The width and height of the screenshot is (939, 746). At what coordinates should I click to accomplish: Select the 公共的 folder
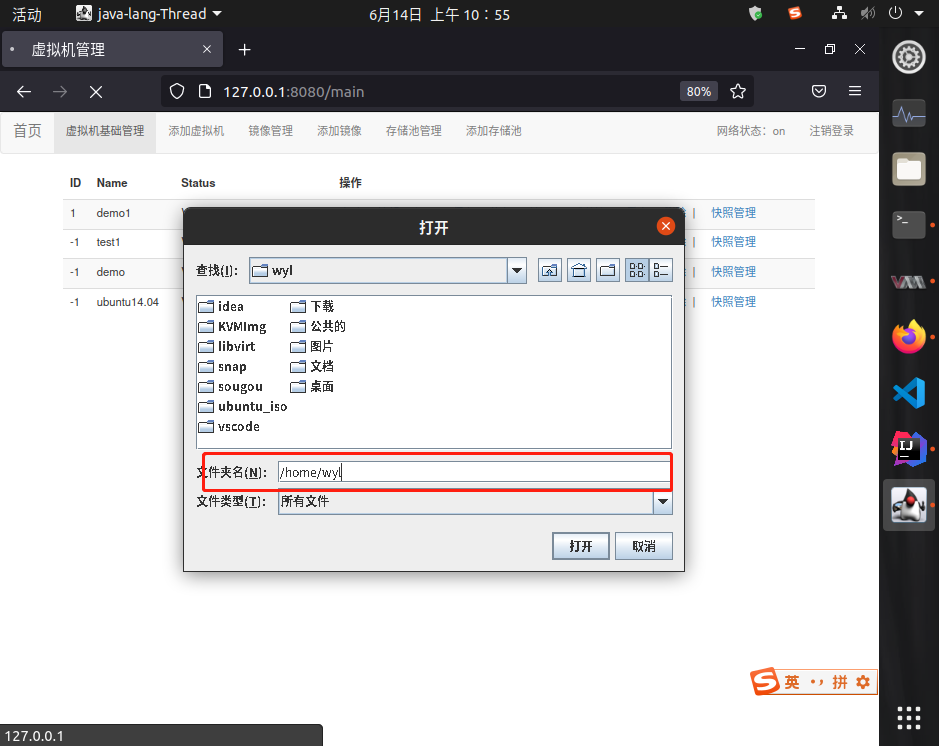pos(318,327)
